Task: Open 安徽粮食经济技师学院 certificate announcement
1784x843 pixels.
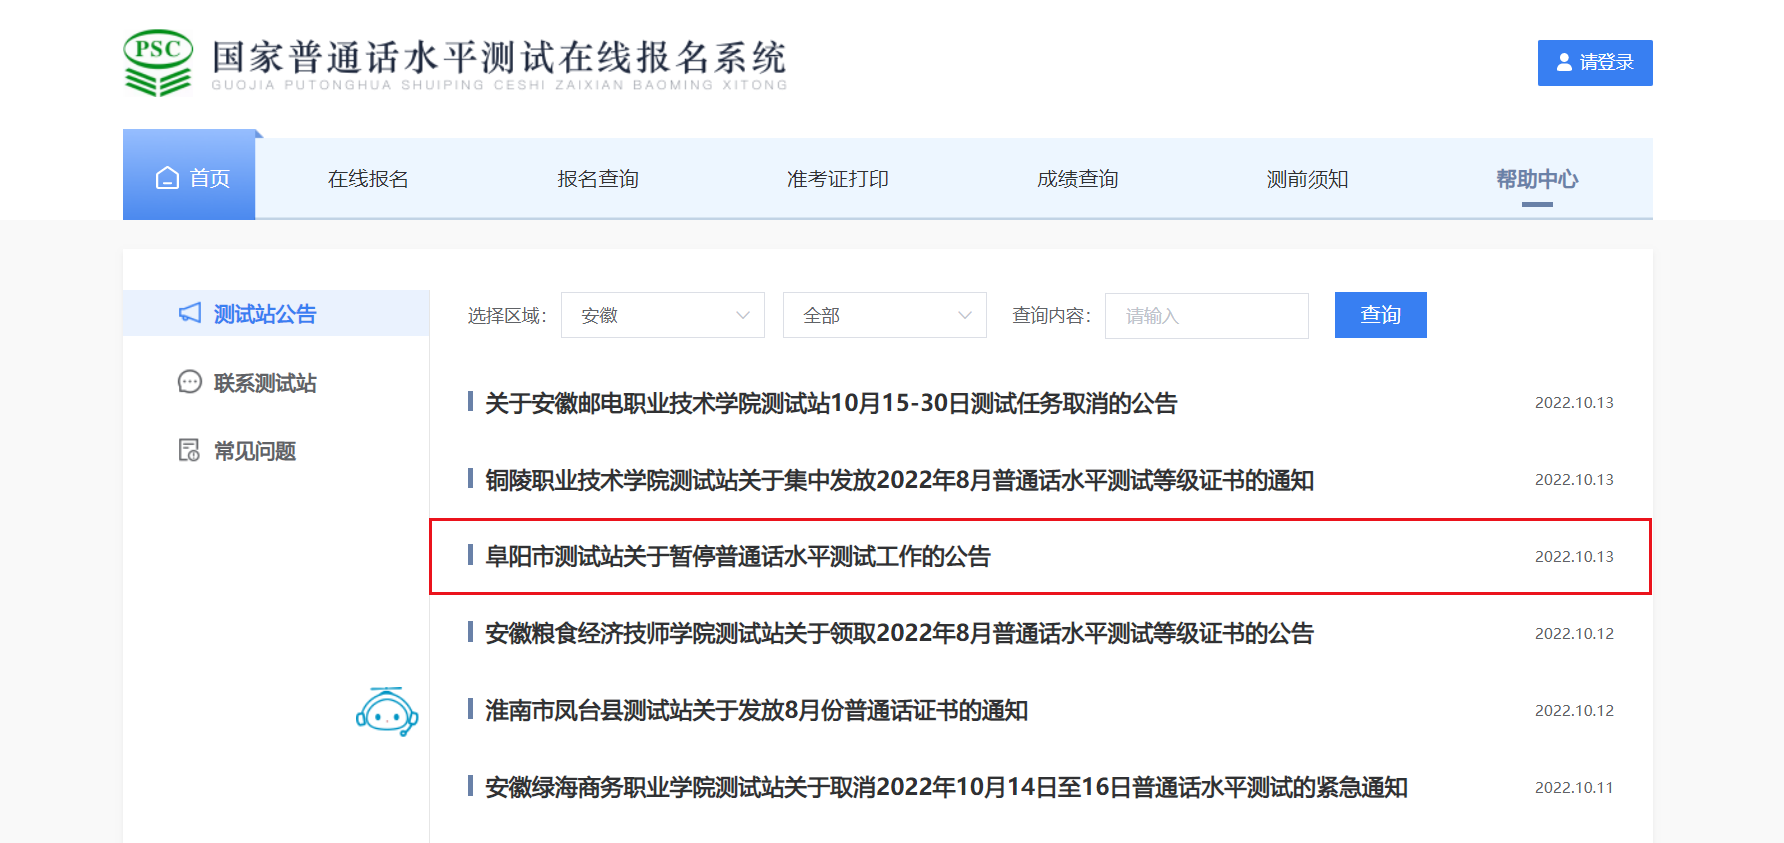Action: [x=899, y=633]
